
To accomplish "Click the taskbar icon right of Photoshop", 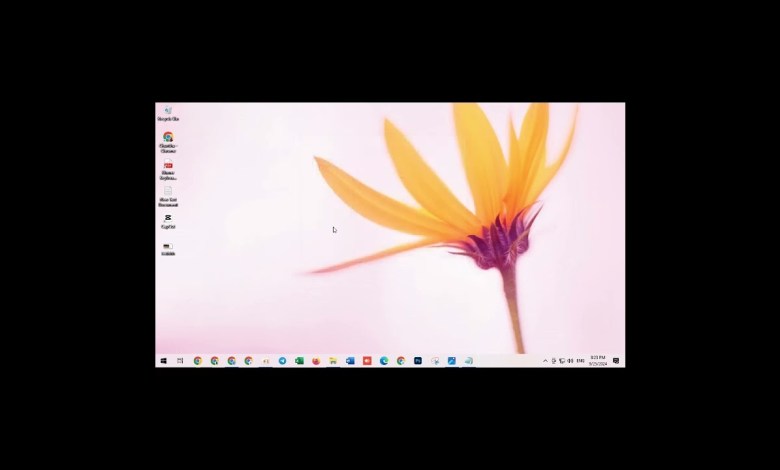I will click(435, 361).
